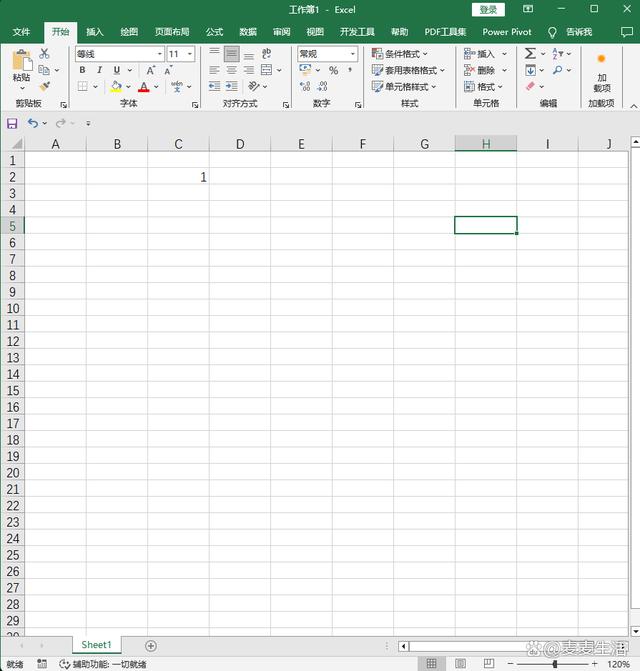Toggle bold formatting
Viewport: 640px width, 671px height.
pyautogui.click(x=82, y=71)
